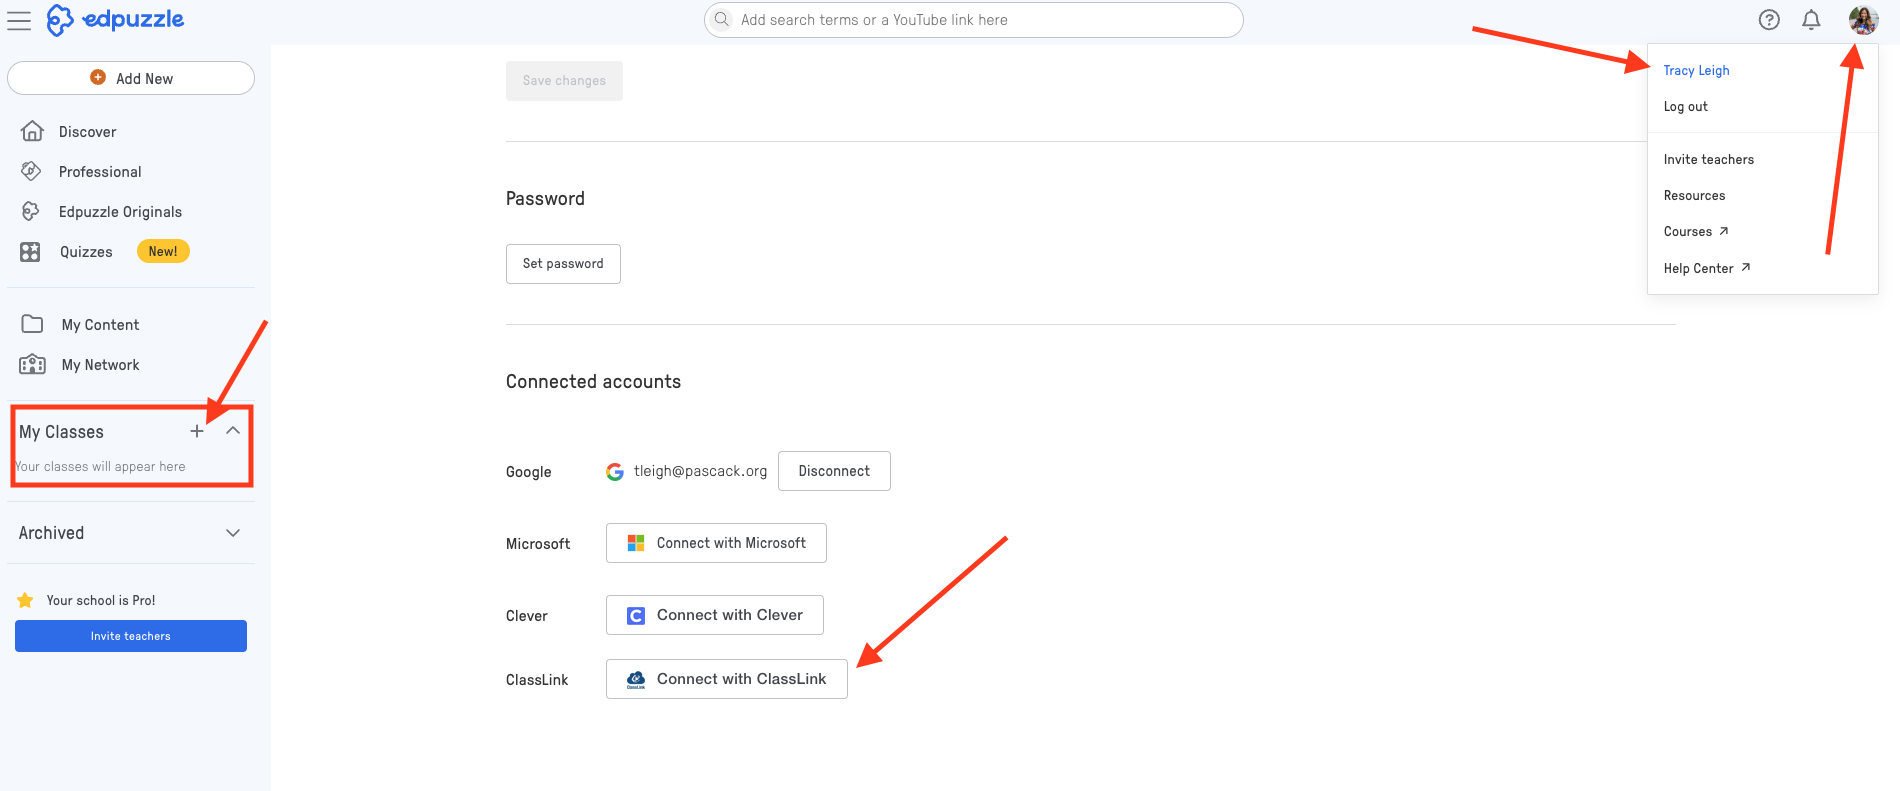The width and height of the screenshot is (1900, 791).
Task: Click the Google account logo
Action: (615, 472)
